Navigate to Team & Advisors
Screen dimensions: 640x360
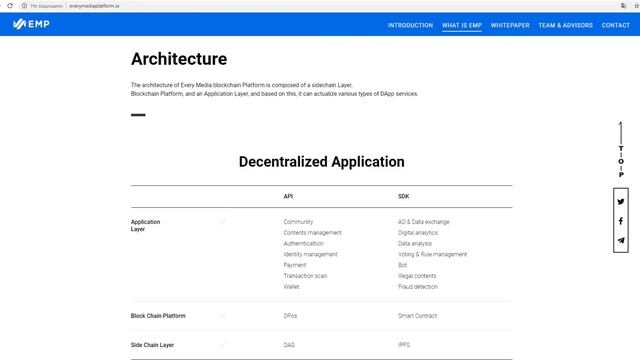[565, 25]
